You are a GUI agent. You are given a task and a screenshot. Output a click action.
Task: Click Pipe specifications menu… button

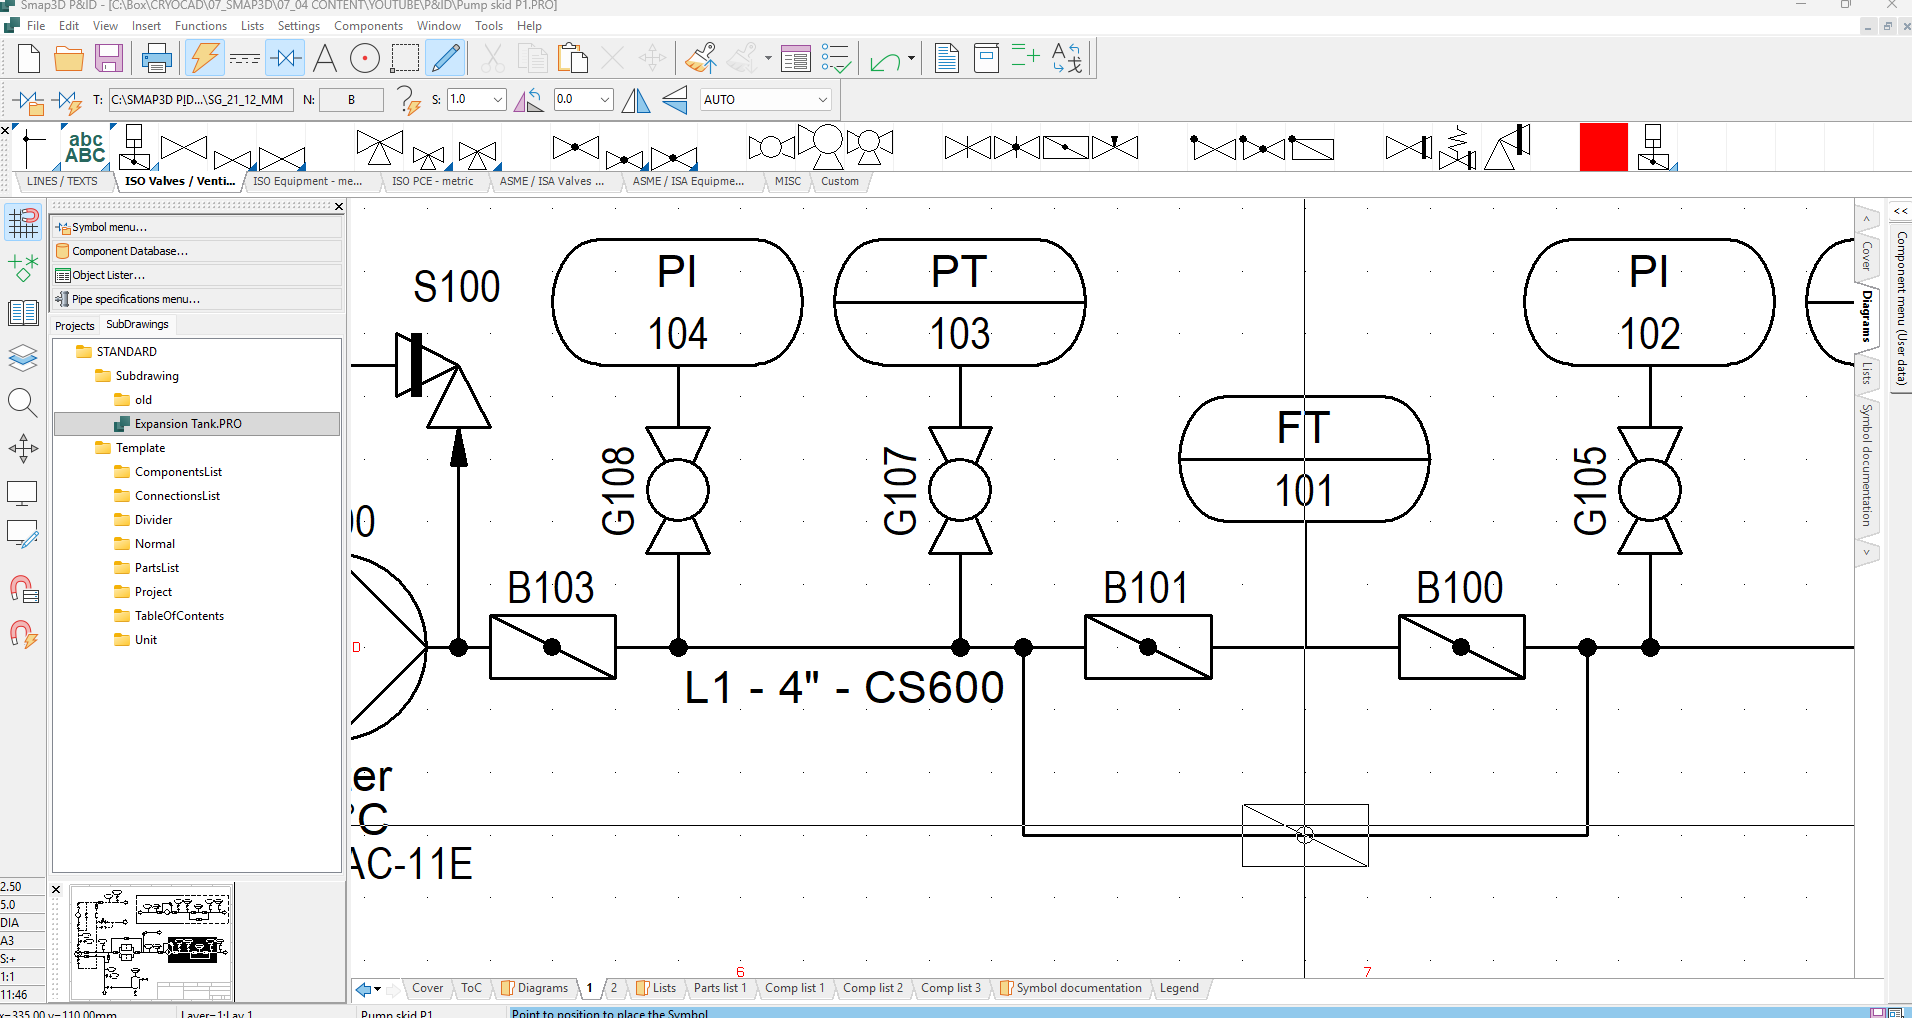[198, 299]
